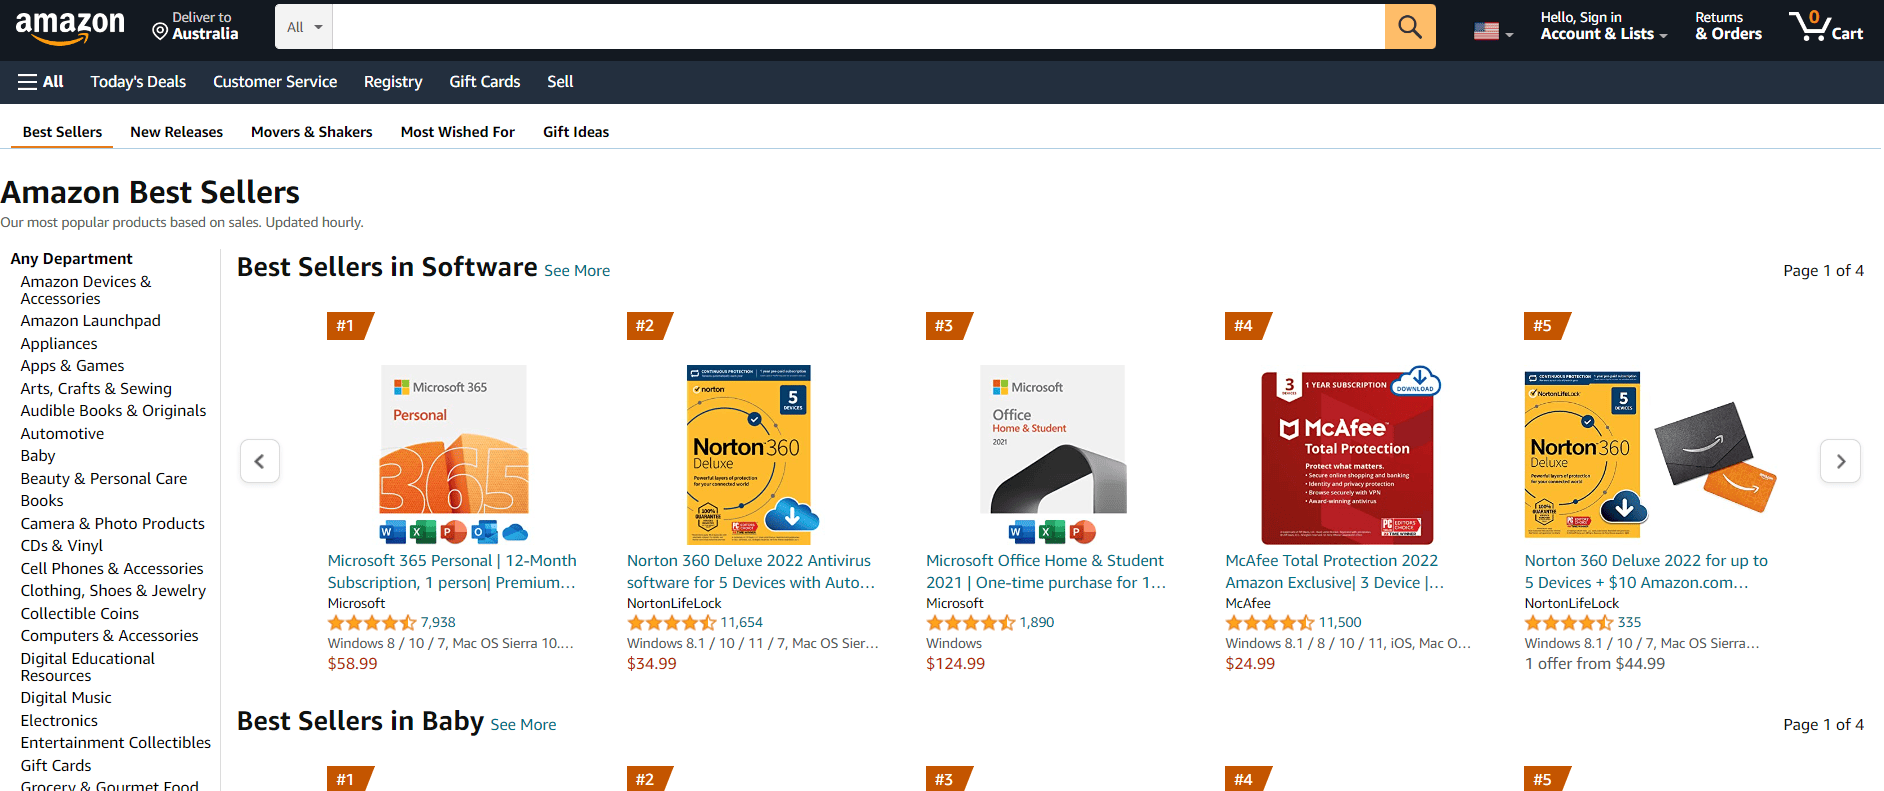Switch to the Movers & Shakers tab

pyautogui.click(x=311, y=131)
